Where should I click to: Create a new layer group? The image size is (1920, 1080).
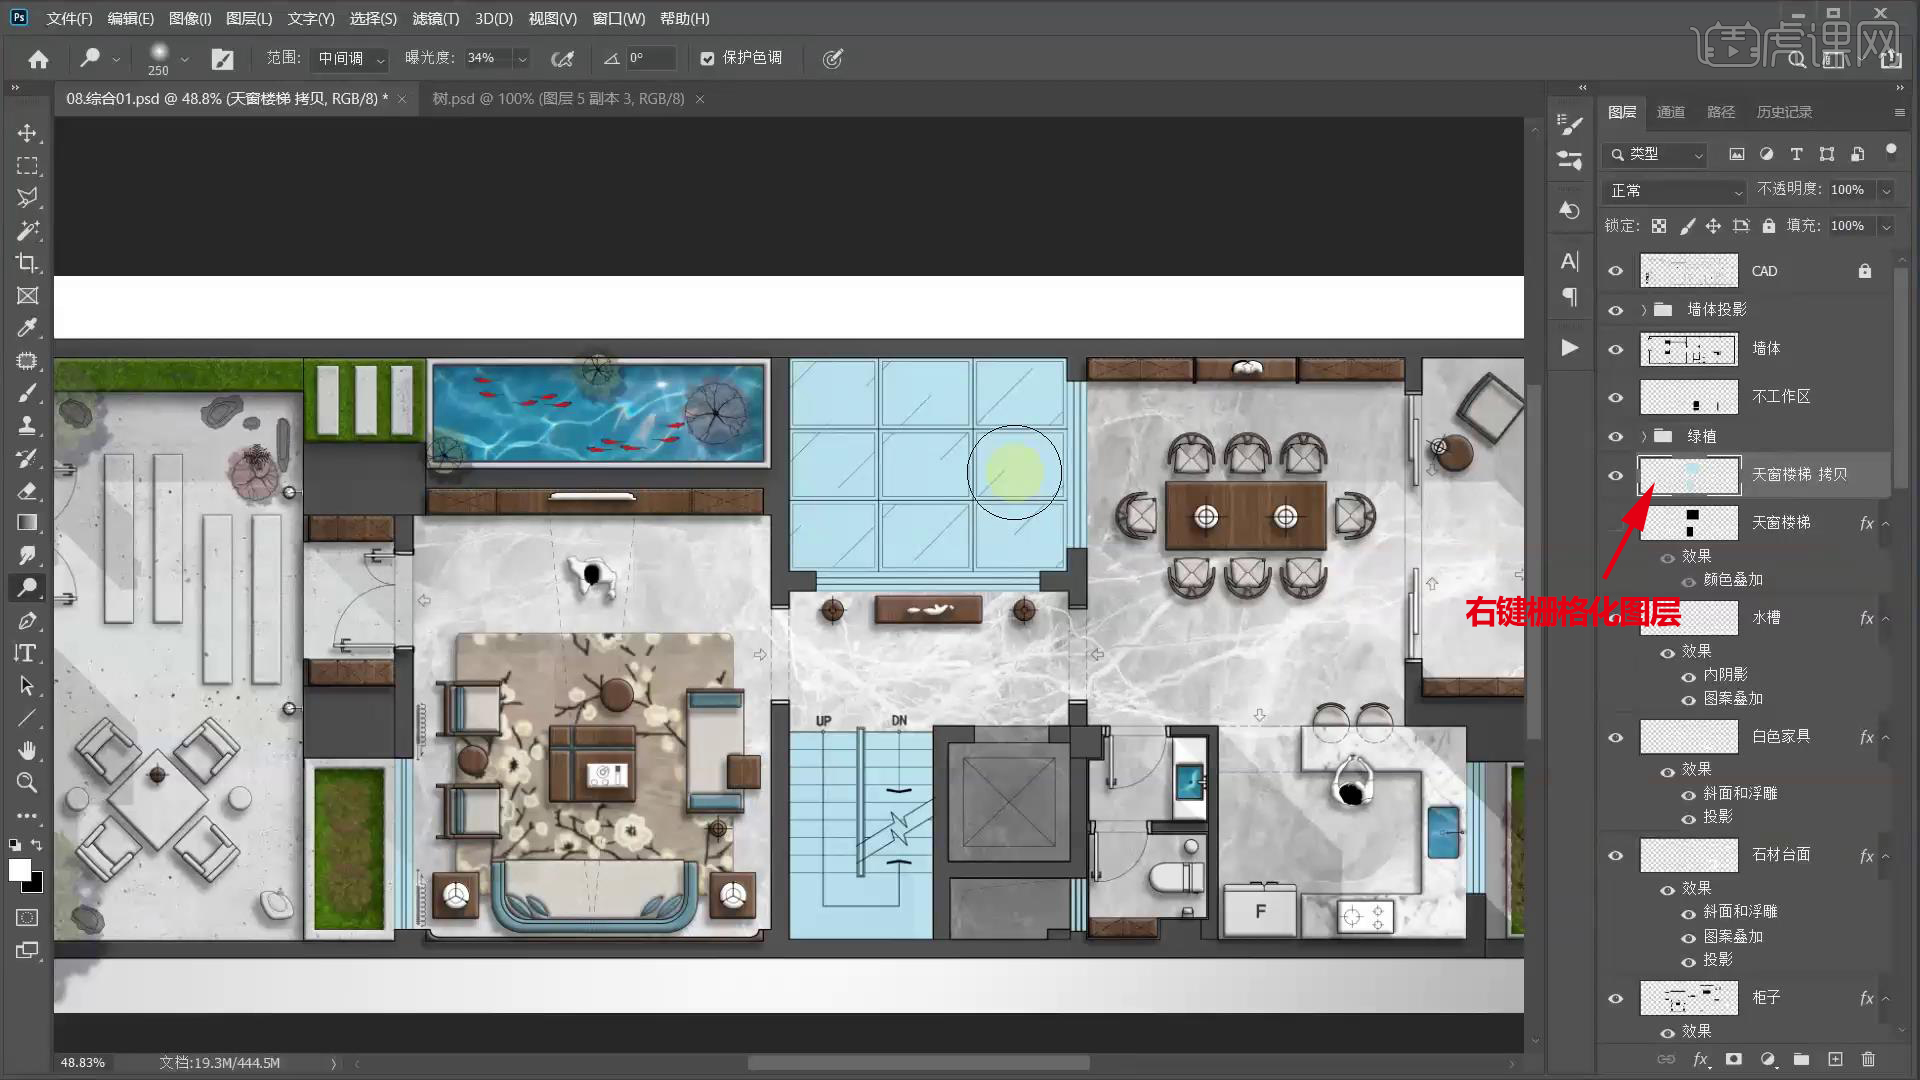click(x=1801, y=1059)
